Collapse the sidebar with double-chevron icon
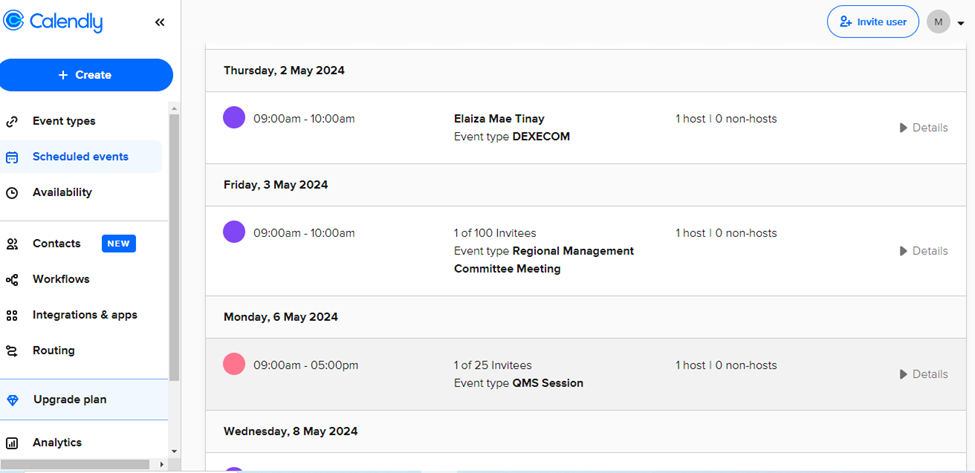 click(x=160, y=22)
